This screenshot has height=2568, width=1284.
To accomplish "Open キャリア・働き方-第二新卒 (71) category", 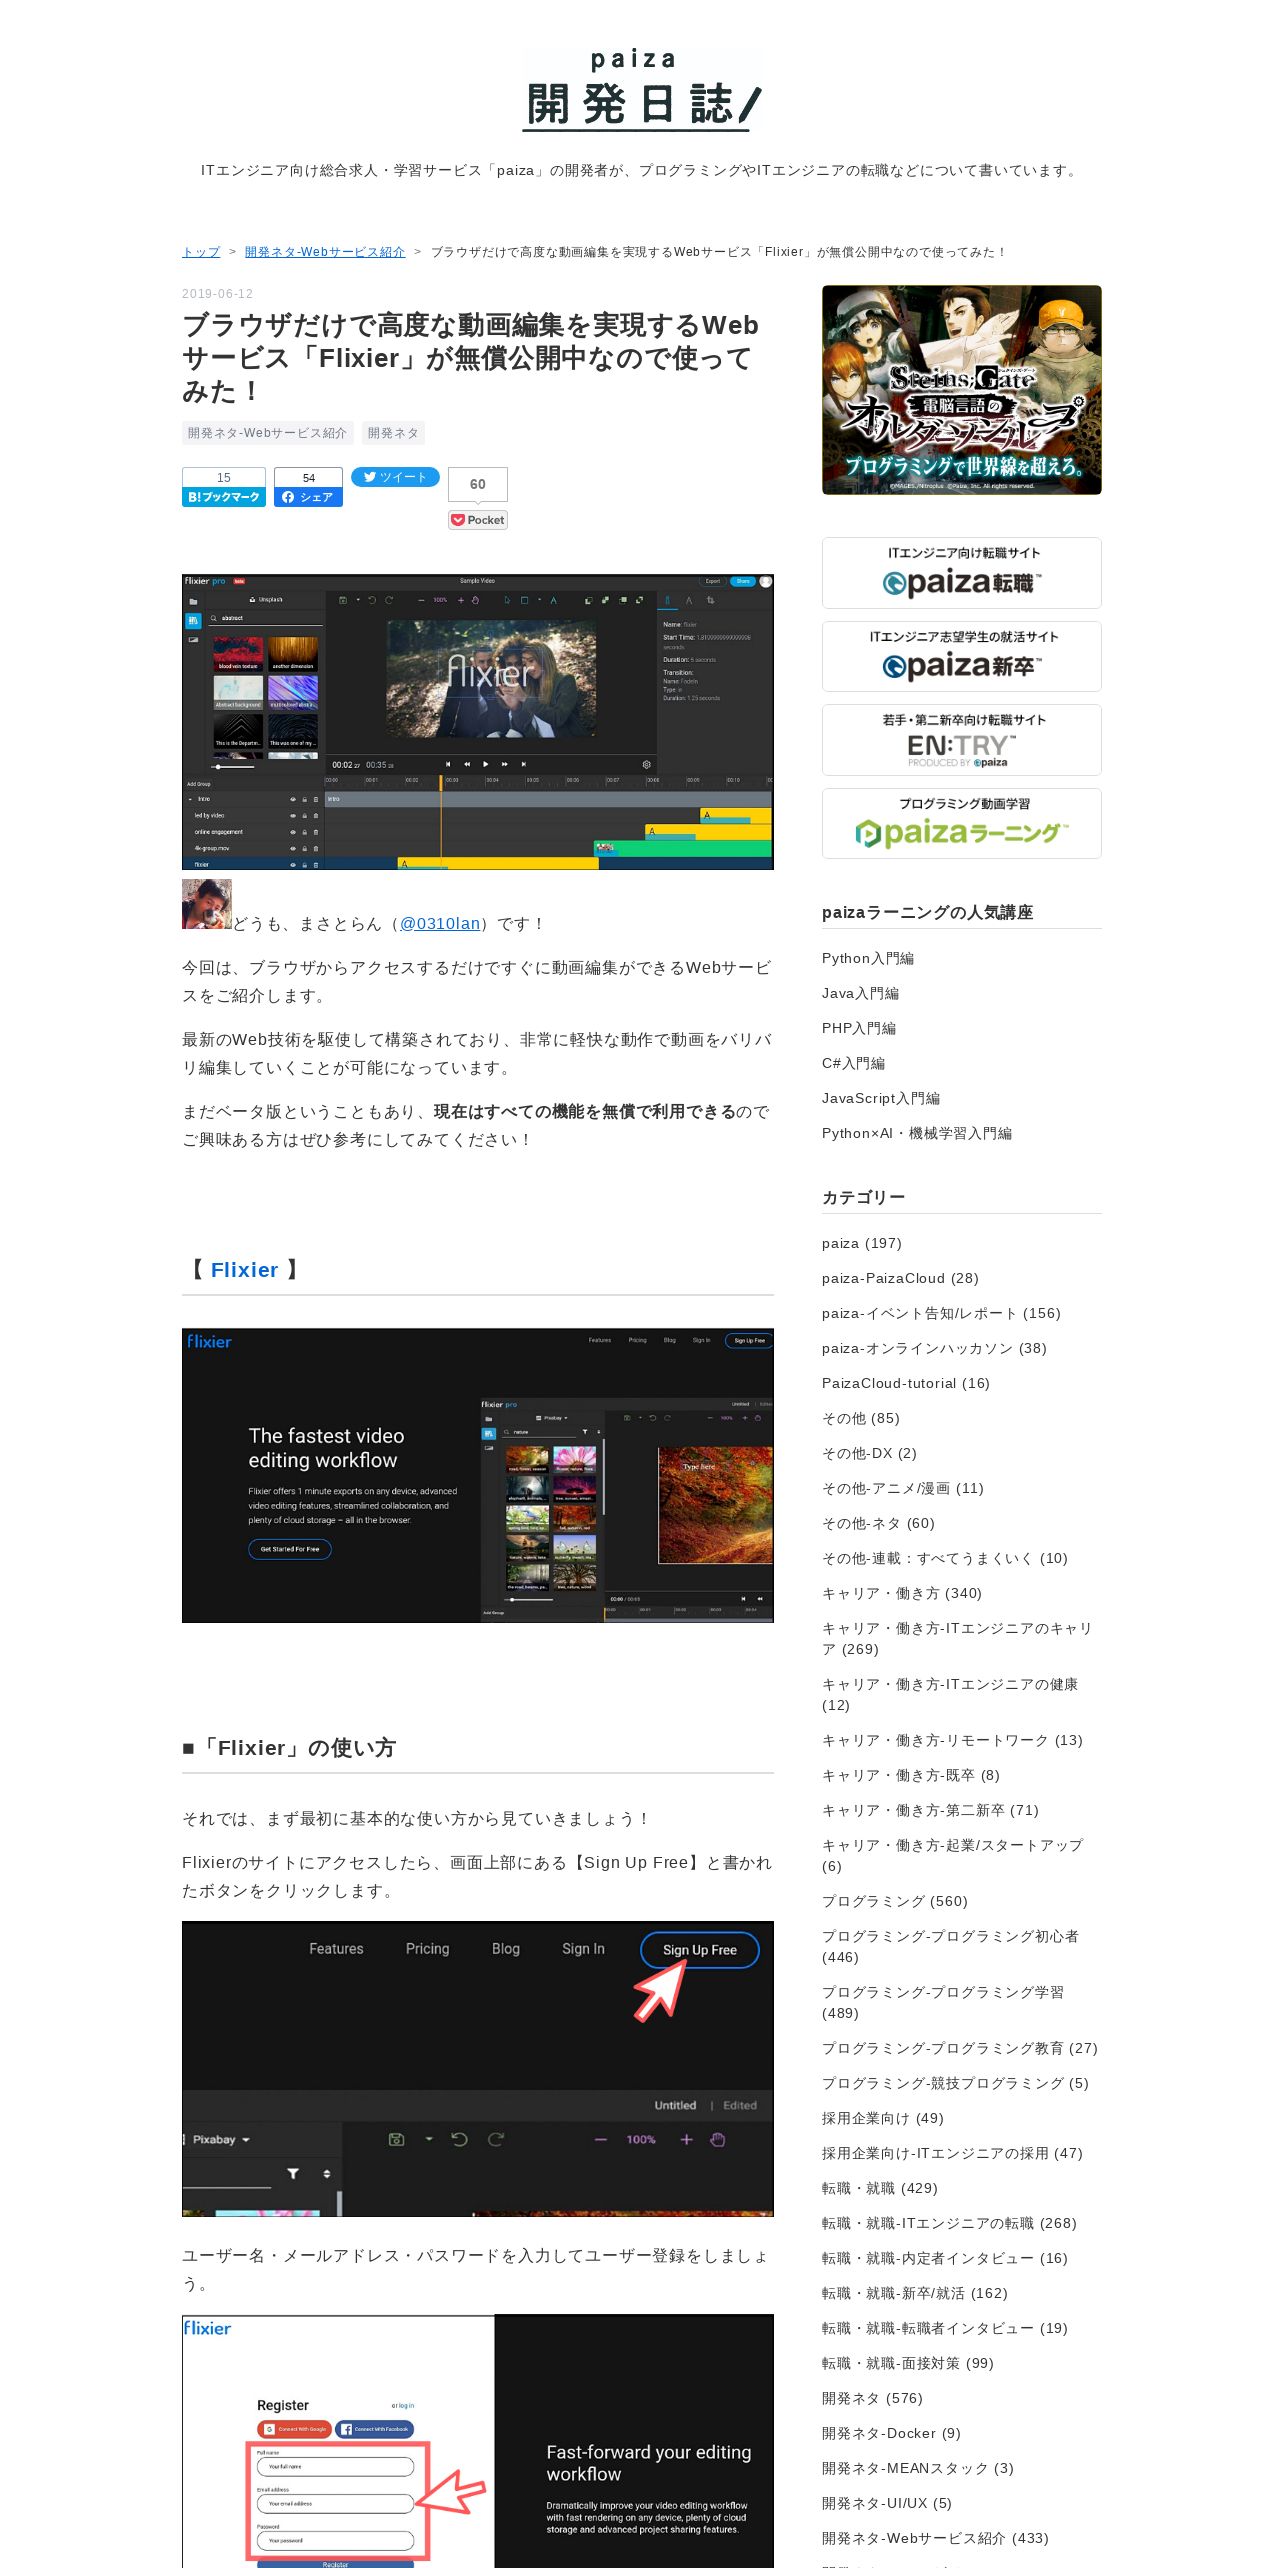I will click(930, 1810).
